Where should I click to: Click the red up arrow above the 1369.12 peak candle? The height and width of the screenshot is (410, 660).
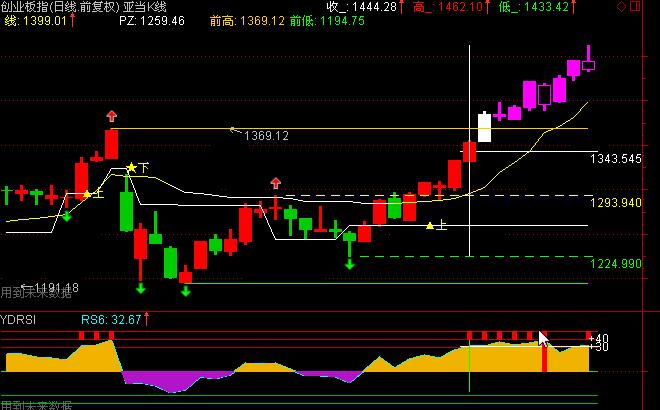tap(111, 117)
